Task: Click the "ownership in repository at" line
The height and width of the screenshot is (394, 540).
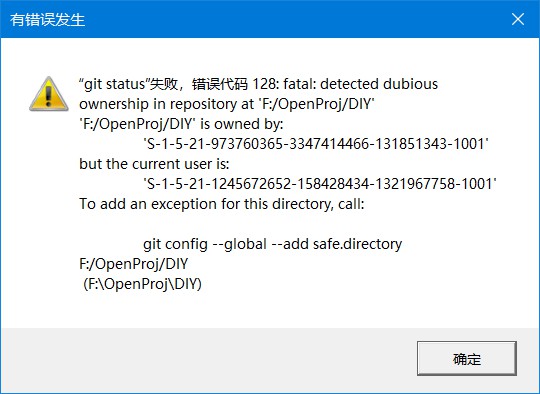Action: [227, 104]
